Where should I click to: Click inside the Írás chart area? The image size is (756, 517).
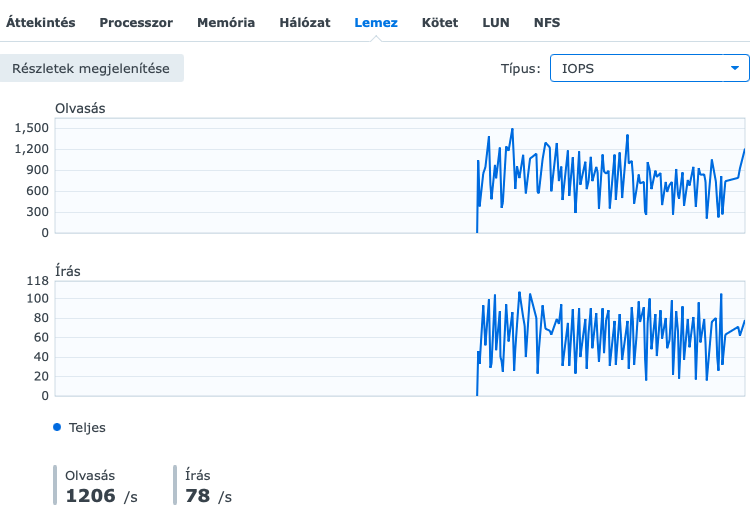click(x=400, y=339)
